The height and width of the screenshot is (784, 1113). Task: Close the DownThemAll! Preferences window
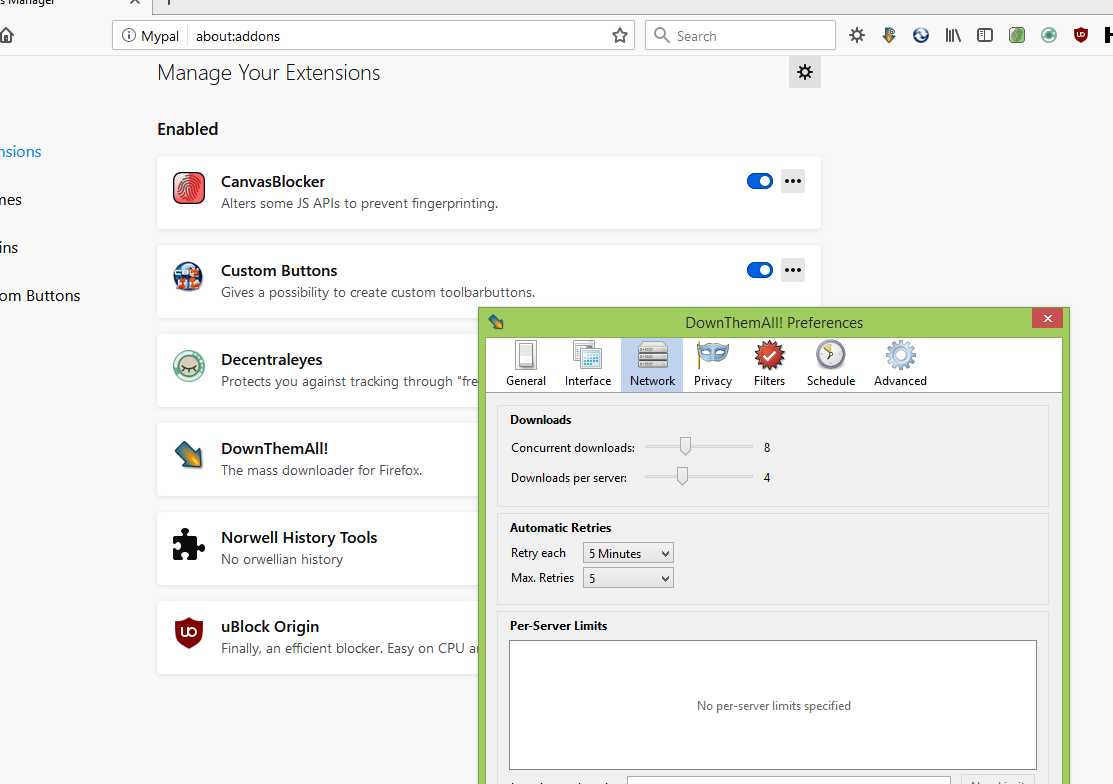[1048, 318]
